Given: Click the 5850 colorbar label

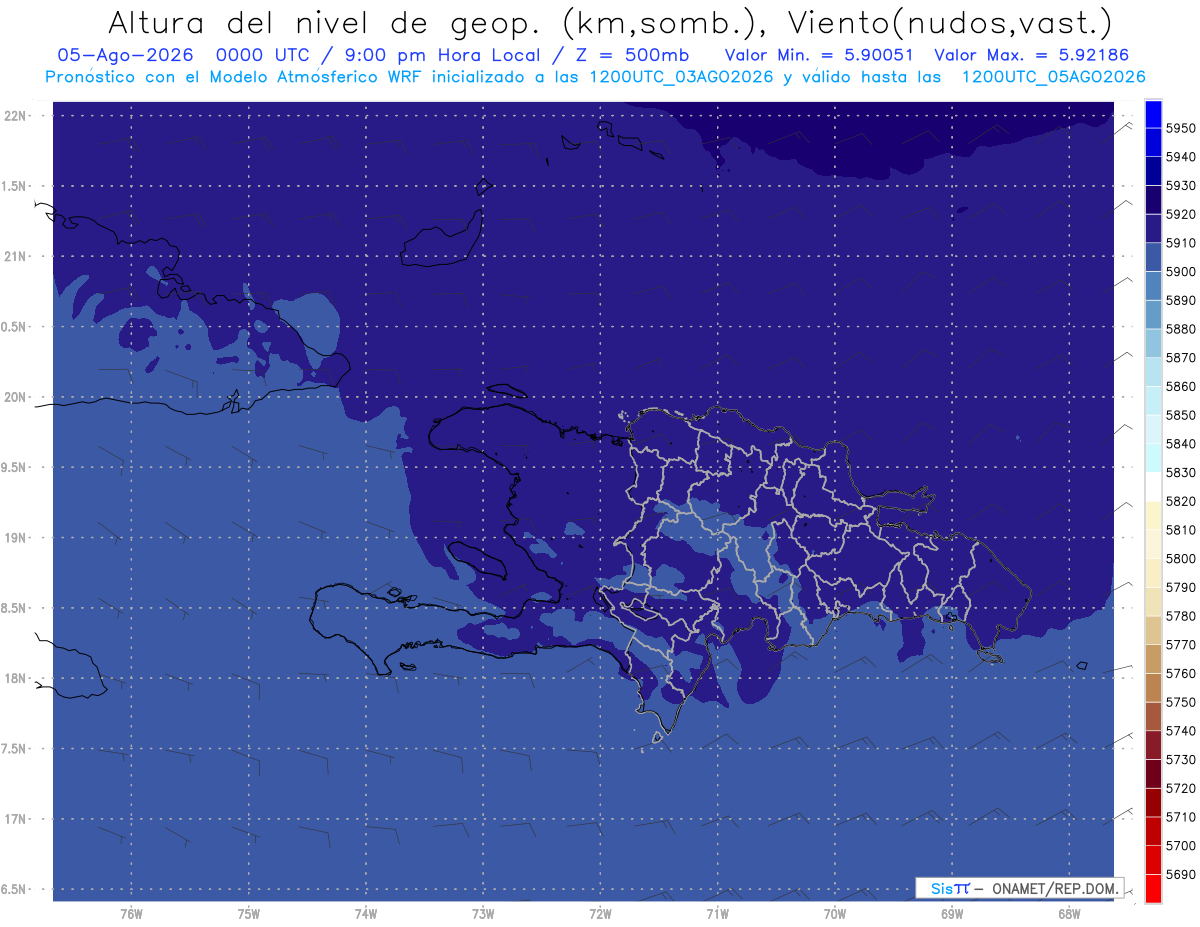Looking at the screenshot, I should 1181,415.
